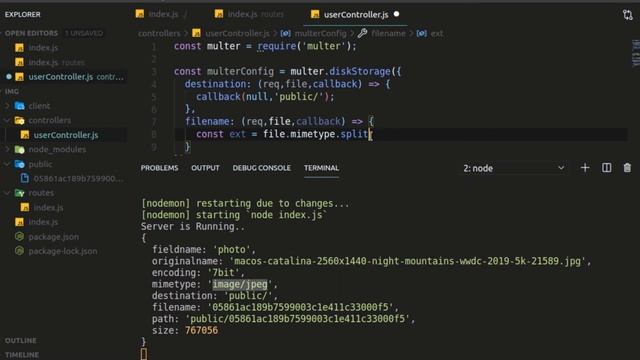Add a new terminal with plus icon
Viewport: 640px width, 360px height.
pos(585,168)
